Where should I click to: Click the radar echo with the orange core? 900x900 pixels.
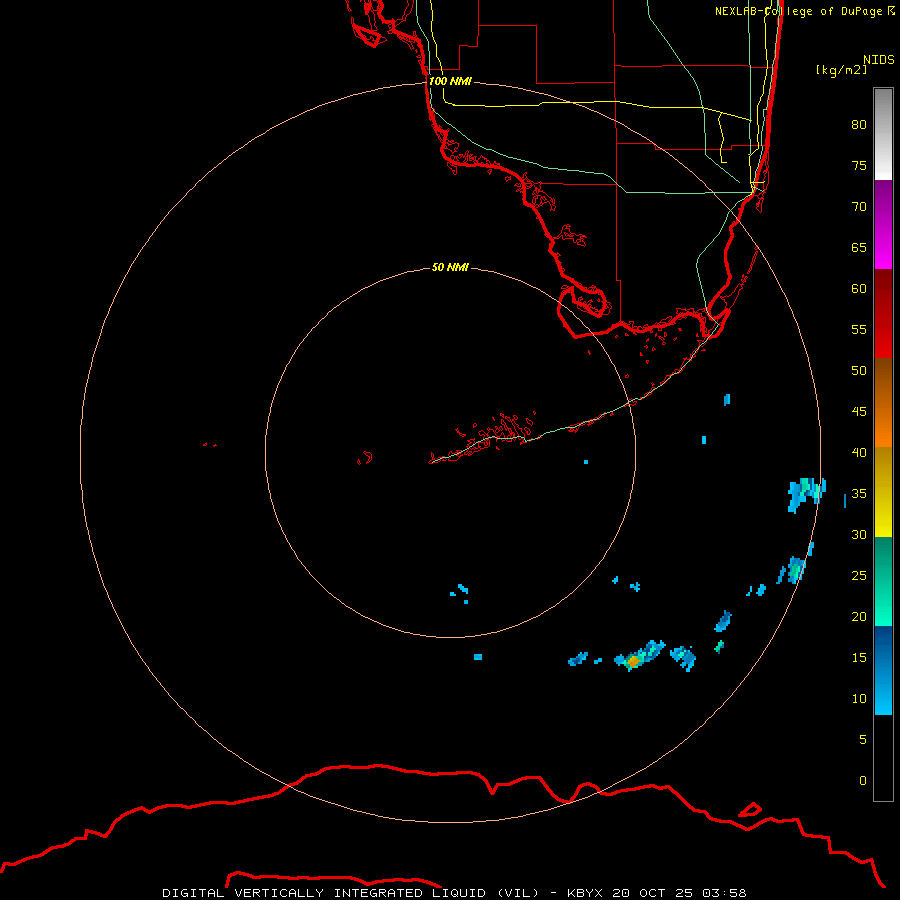638,655
